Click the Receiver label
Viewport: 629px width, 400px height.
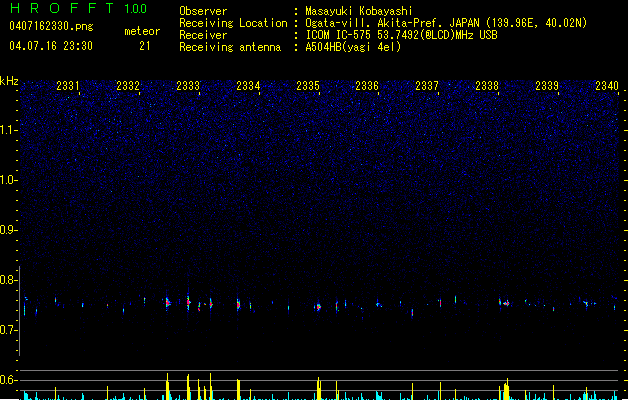coord(203,35)
